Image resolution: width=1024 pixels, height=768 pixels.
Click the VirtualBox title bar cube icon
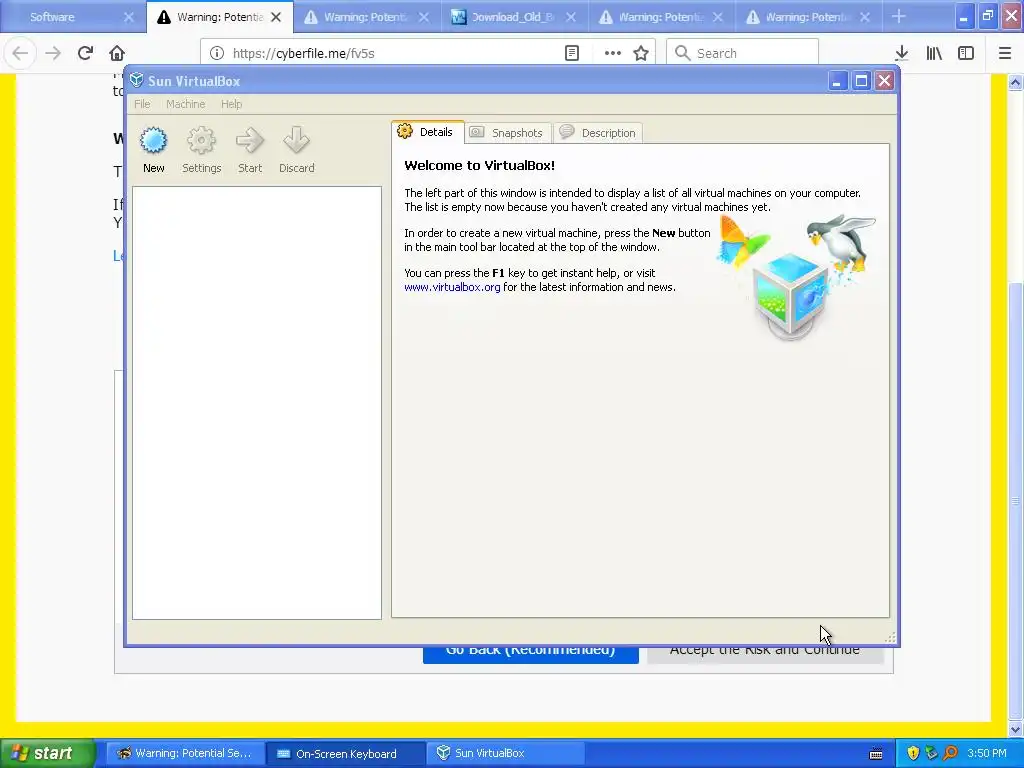point(136,80)
